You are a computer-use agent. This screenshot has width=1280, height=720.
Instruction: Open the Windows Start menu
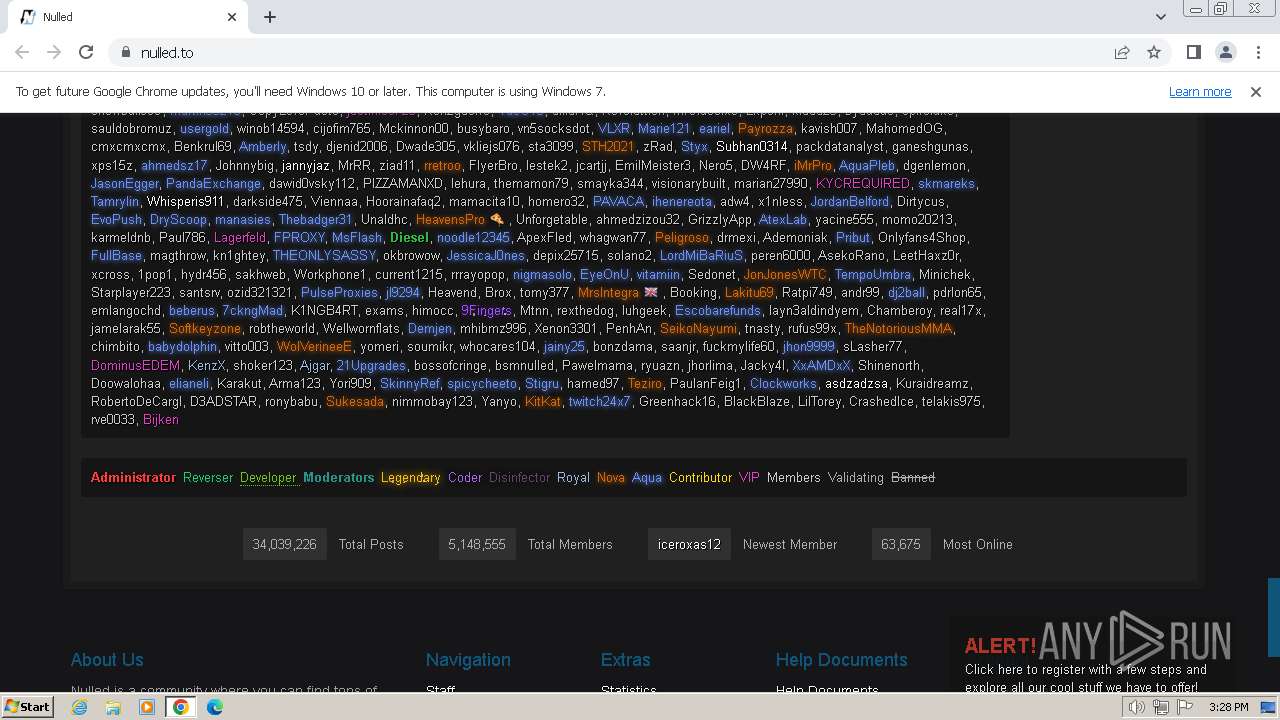pyautogui.click(x=27, y=706)
